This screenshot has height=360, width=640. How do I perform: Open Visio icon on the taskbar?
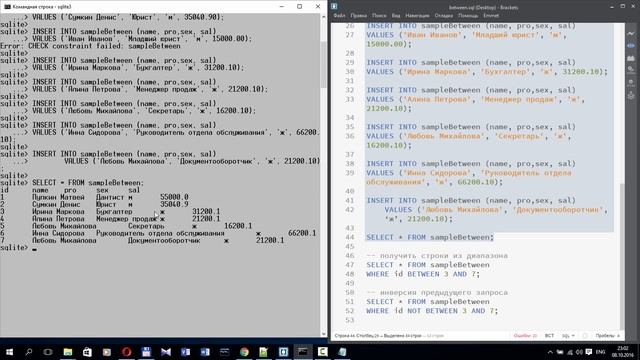tap(185, 352)
